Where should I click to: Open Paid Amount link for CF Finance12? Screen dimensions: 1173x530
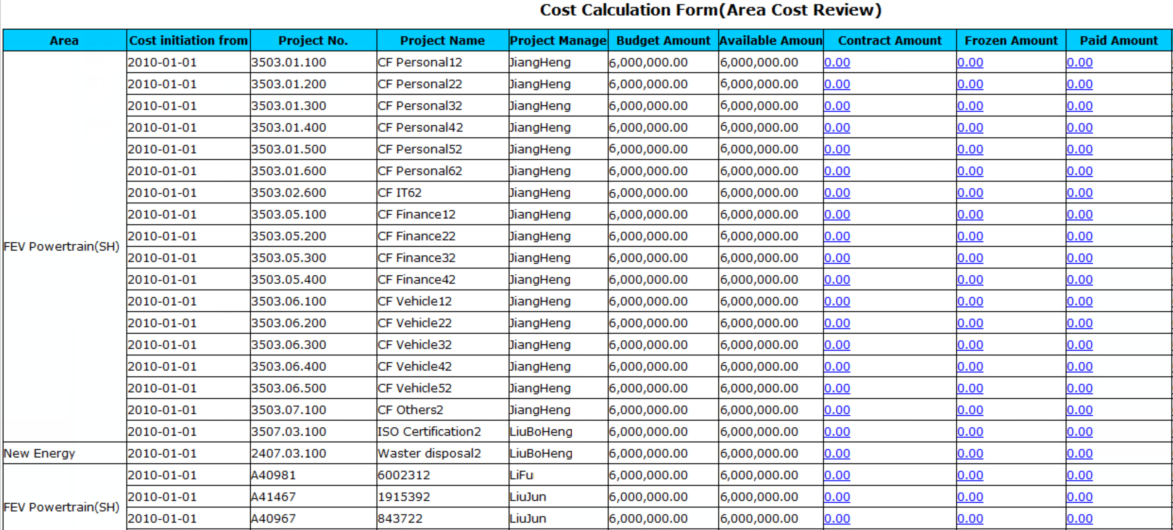[x=1079, y=215]
